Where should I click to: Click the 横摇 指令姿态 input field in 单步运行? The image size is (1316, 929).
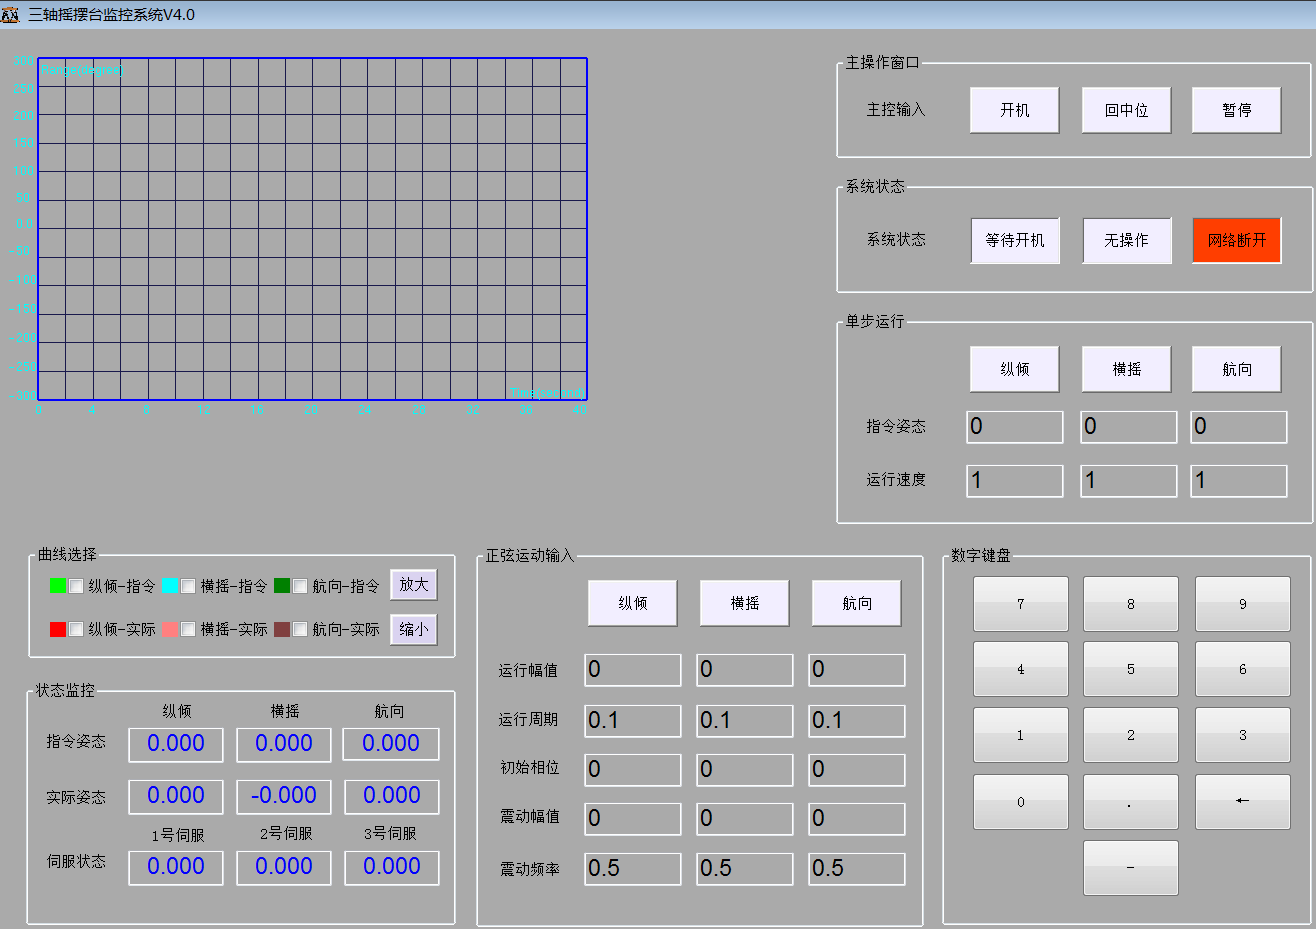pyautogui.click(x=1129, y=427)
